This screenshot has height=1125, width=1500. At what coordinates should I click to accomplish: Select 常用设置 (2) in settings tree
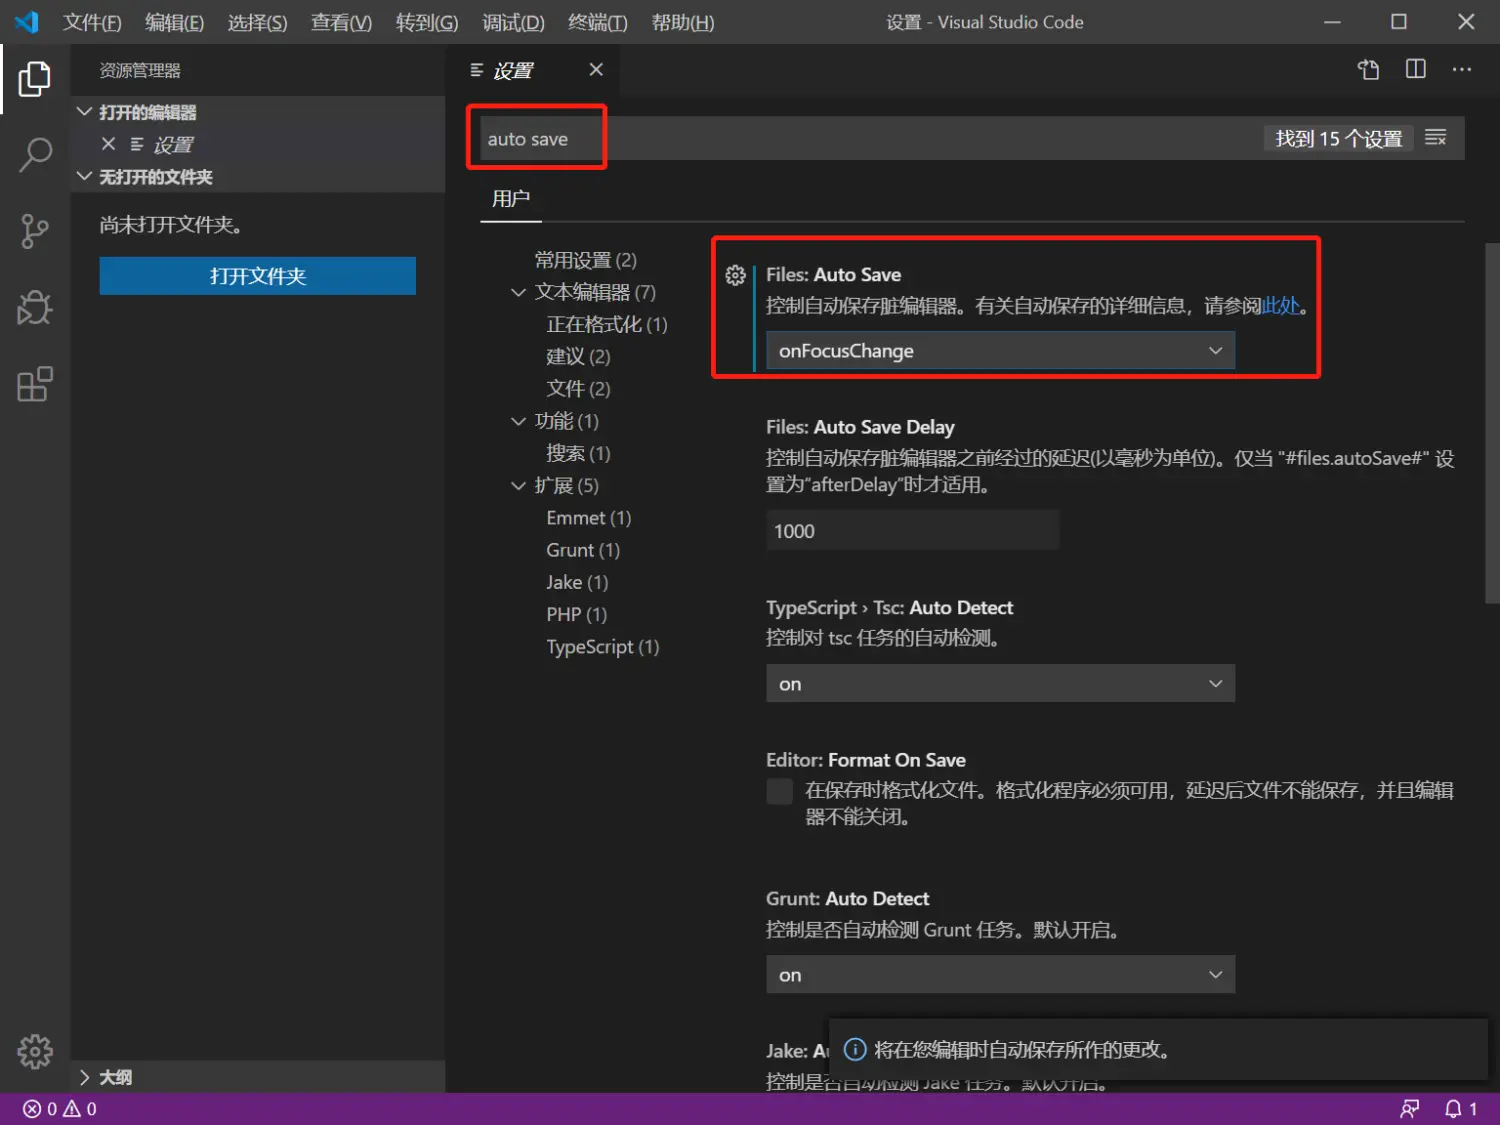(x=585, y=260)
